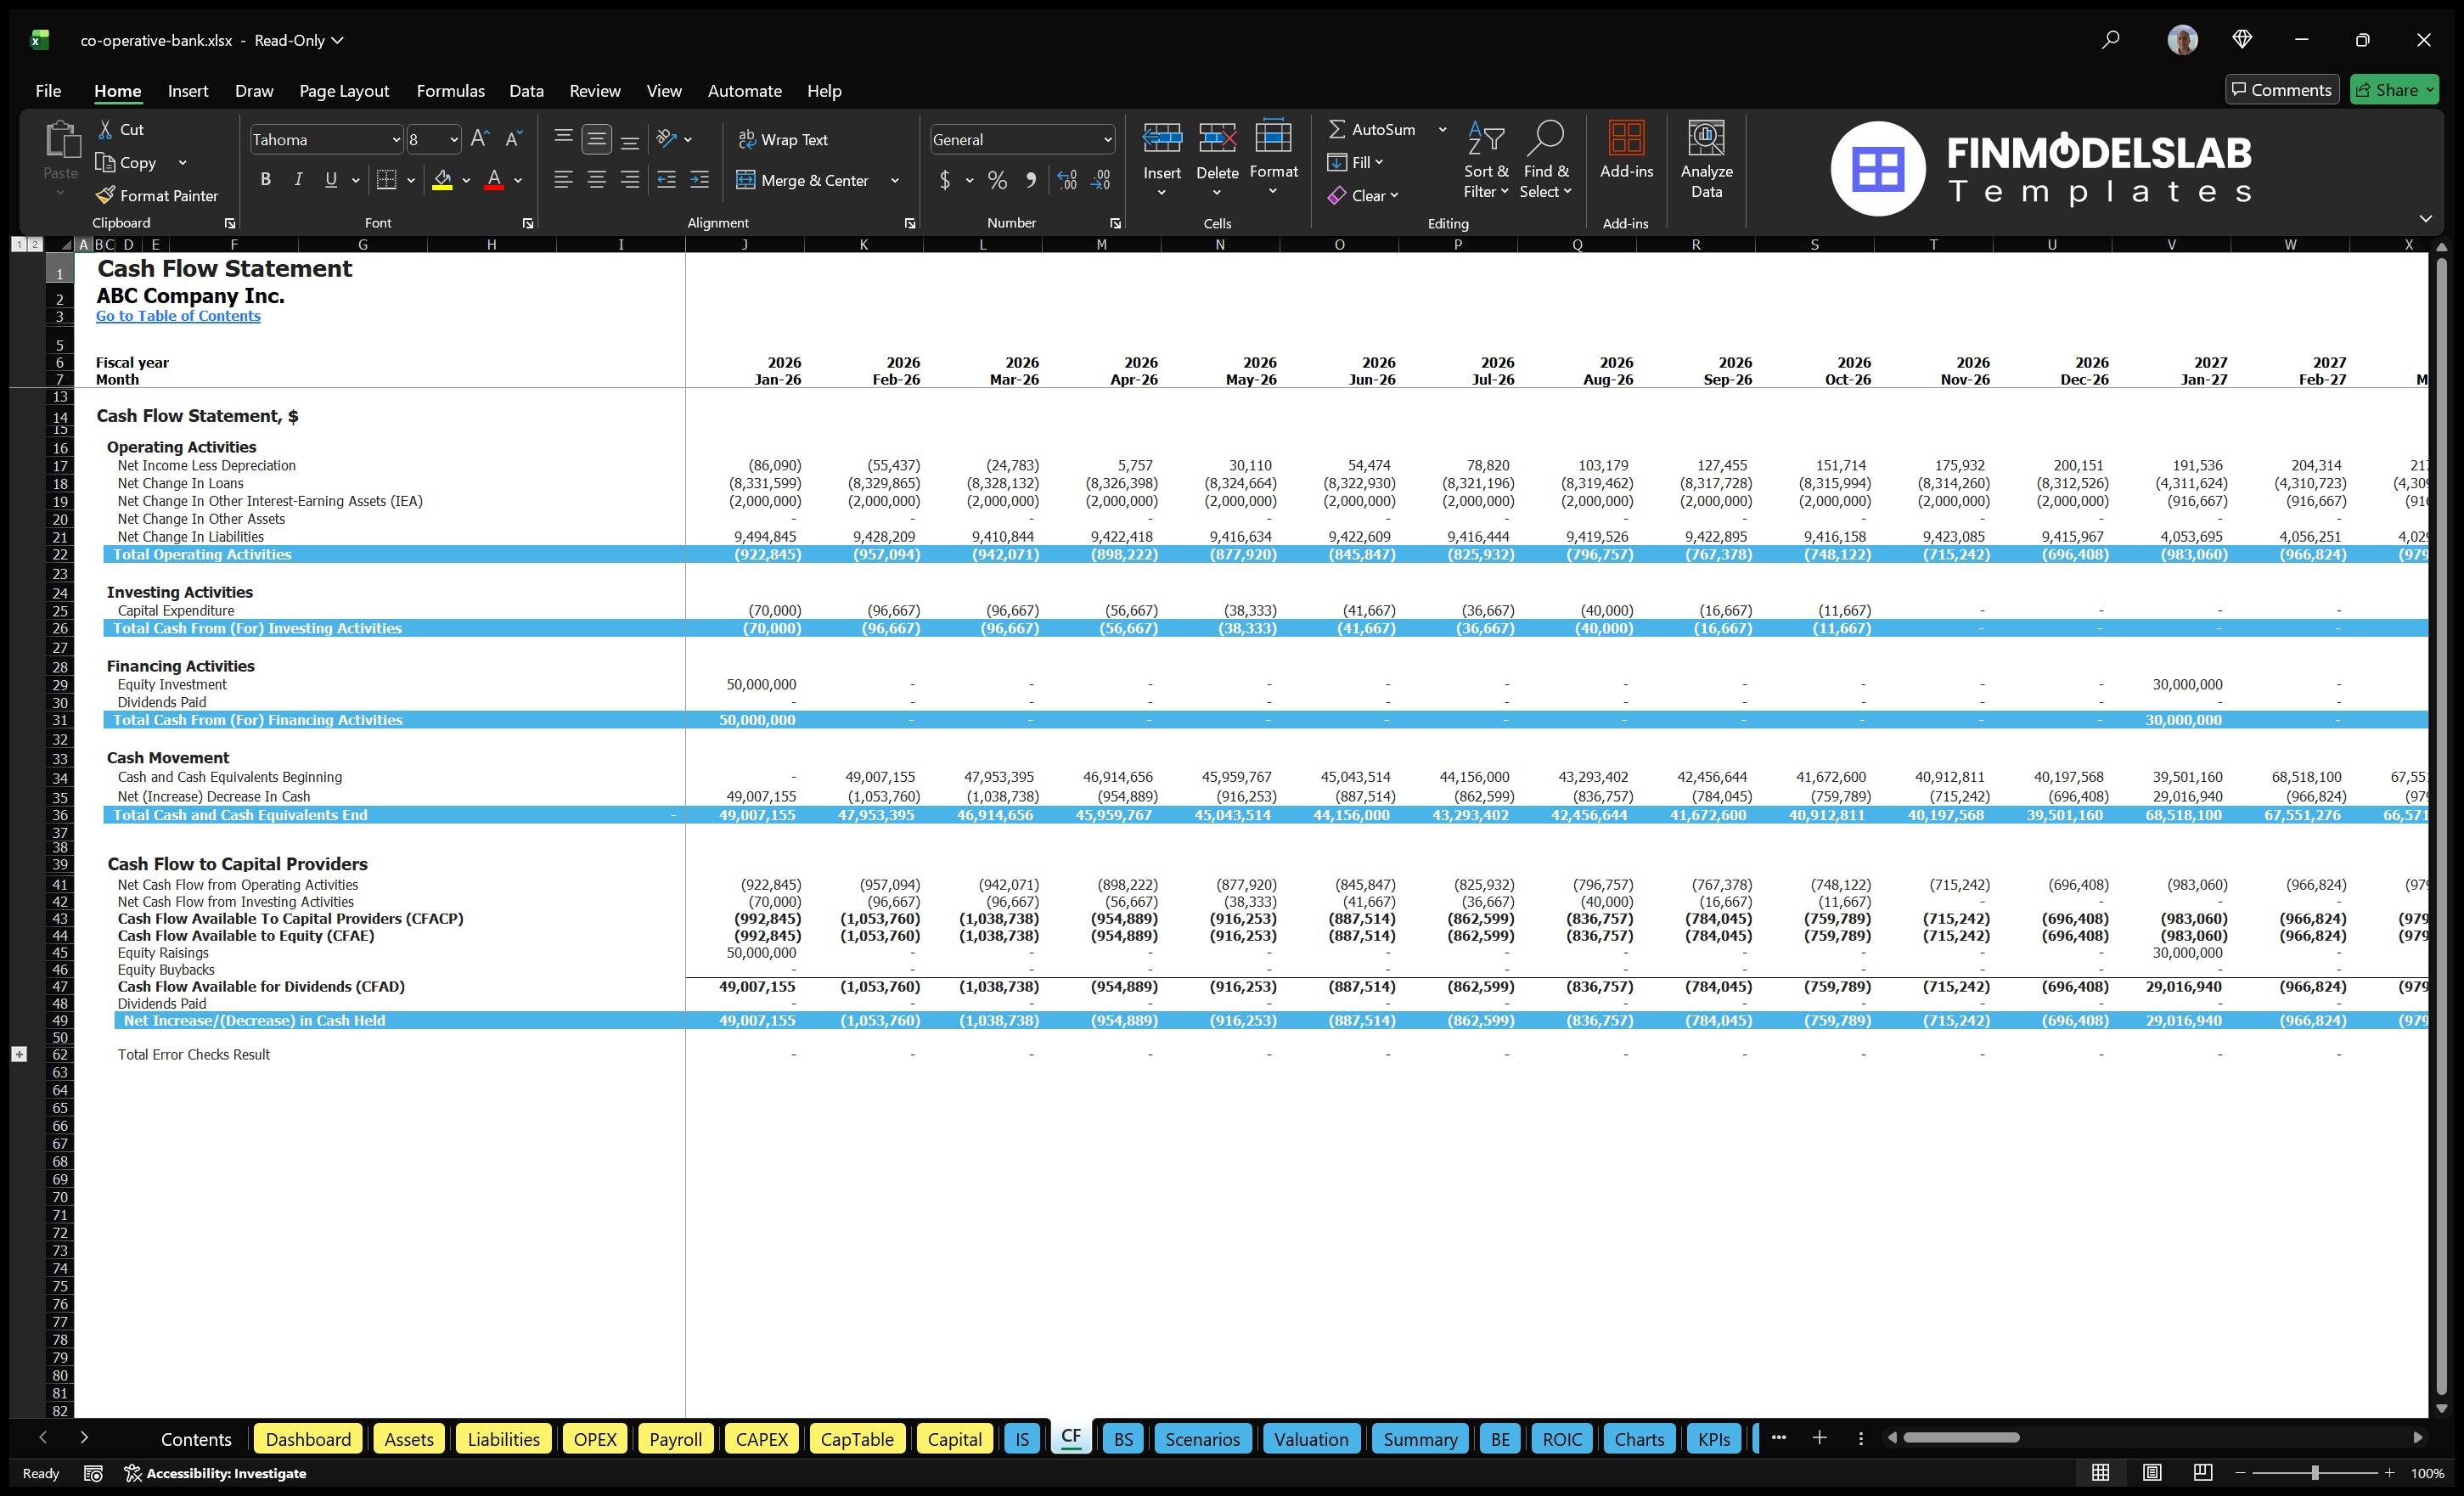Viewport: 2464px width, 1496px height.
Task: Launch Analyze Data
Action: [1707, 158]
